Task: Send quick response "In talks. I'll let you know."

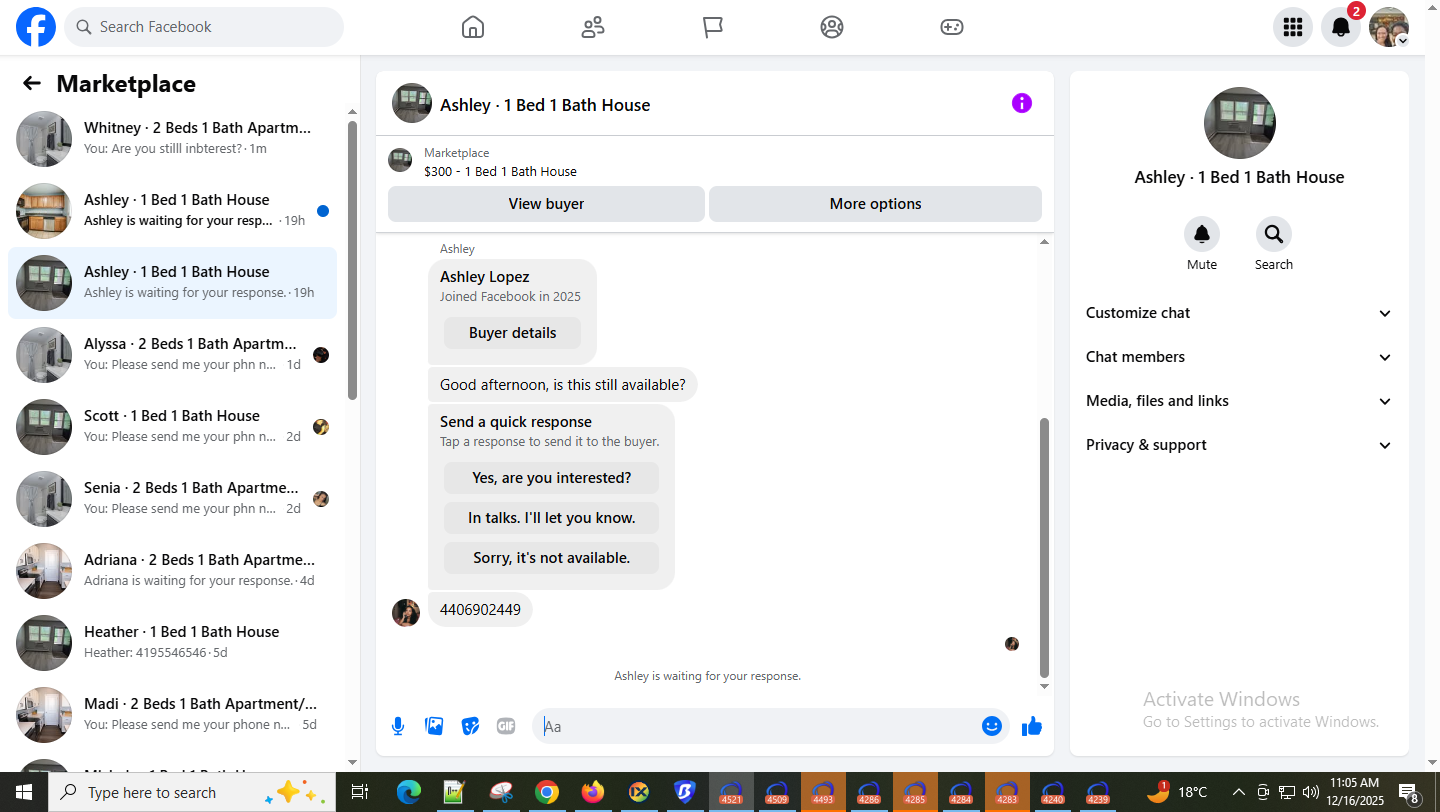Action: (551, 518)
